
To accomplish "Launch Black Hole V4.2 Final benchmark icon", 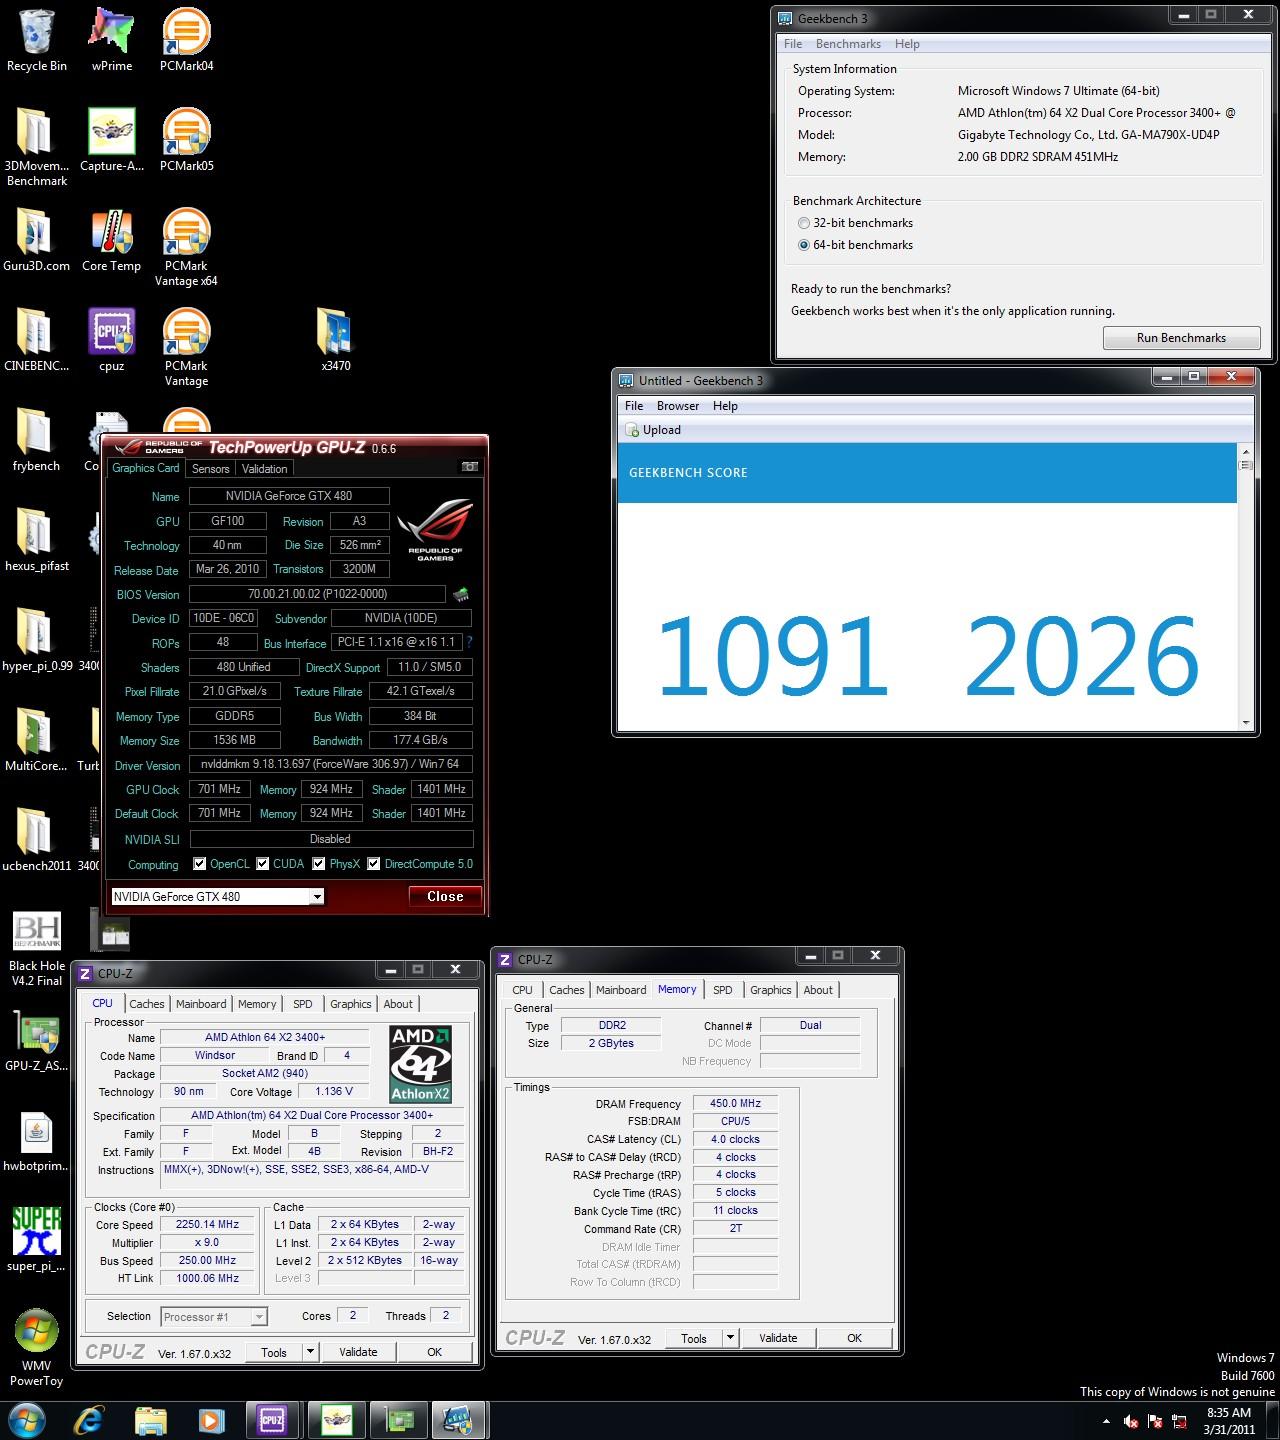I will (36, 948).
